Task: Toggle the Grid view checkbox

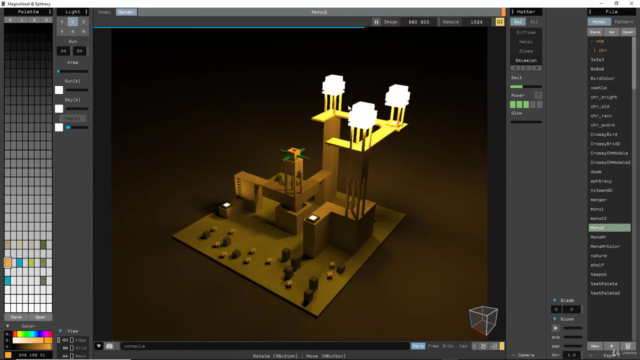Action: coord(72,348)
